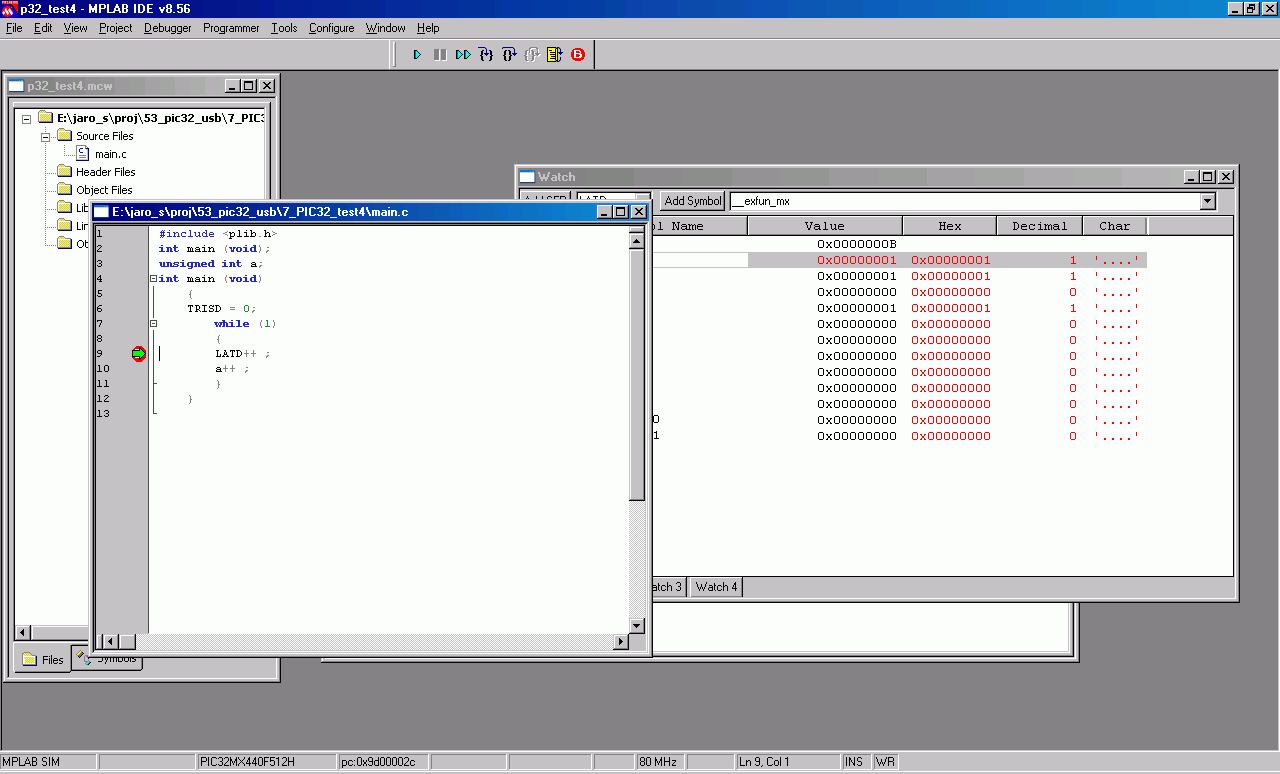Select the Files tab in project window
The image size is (1280, 774).
(x=43, y=660)
